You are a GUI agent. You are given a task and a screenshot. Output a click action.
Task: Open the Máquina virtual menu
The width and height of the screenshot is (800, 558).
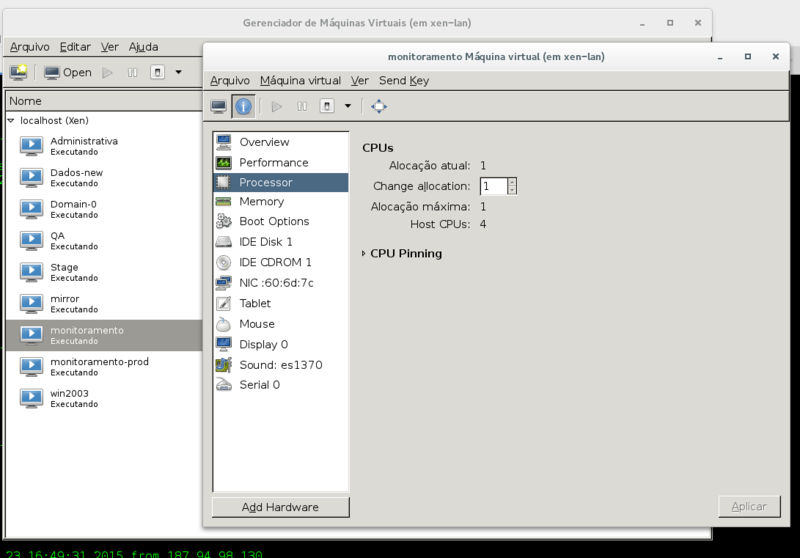(x=300, y=81)
